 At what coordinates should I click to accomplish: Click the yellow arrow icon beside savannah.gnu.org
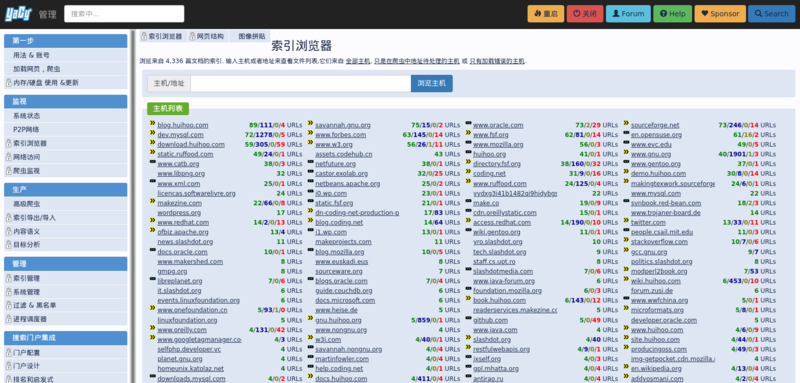(x=310, y=123)
